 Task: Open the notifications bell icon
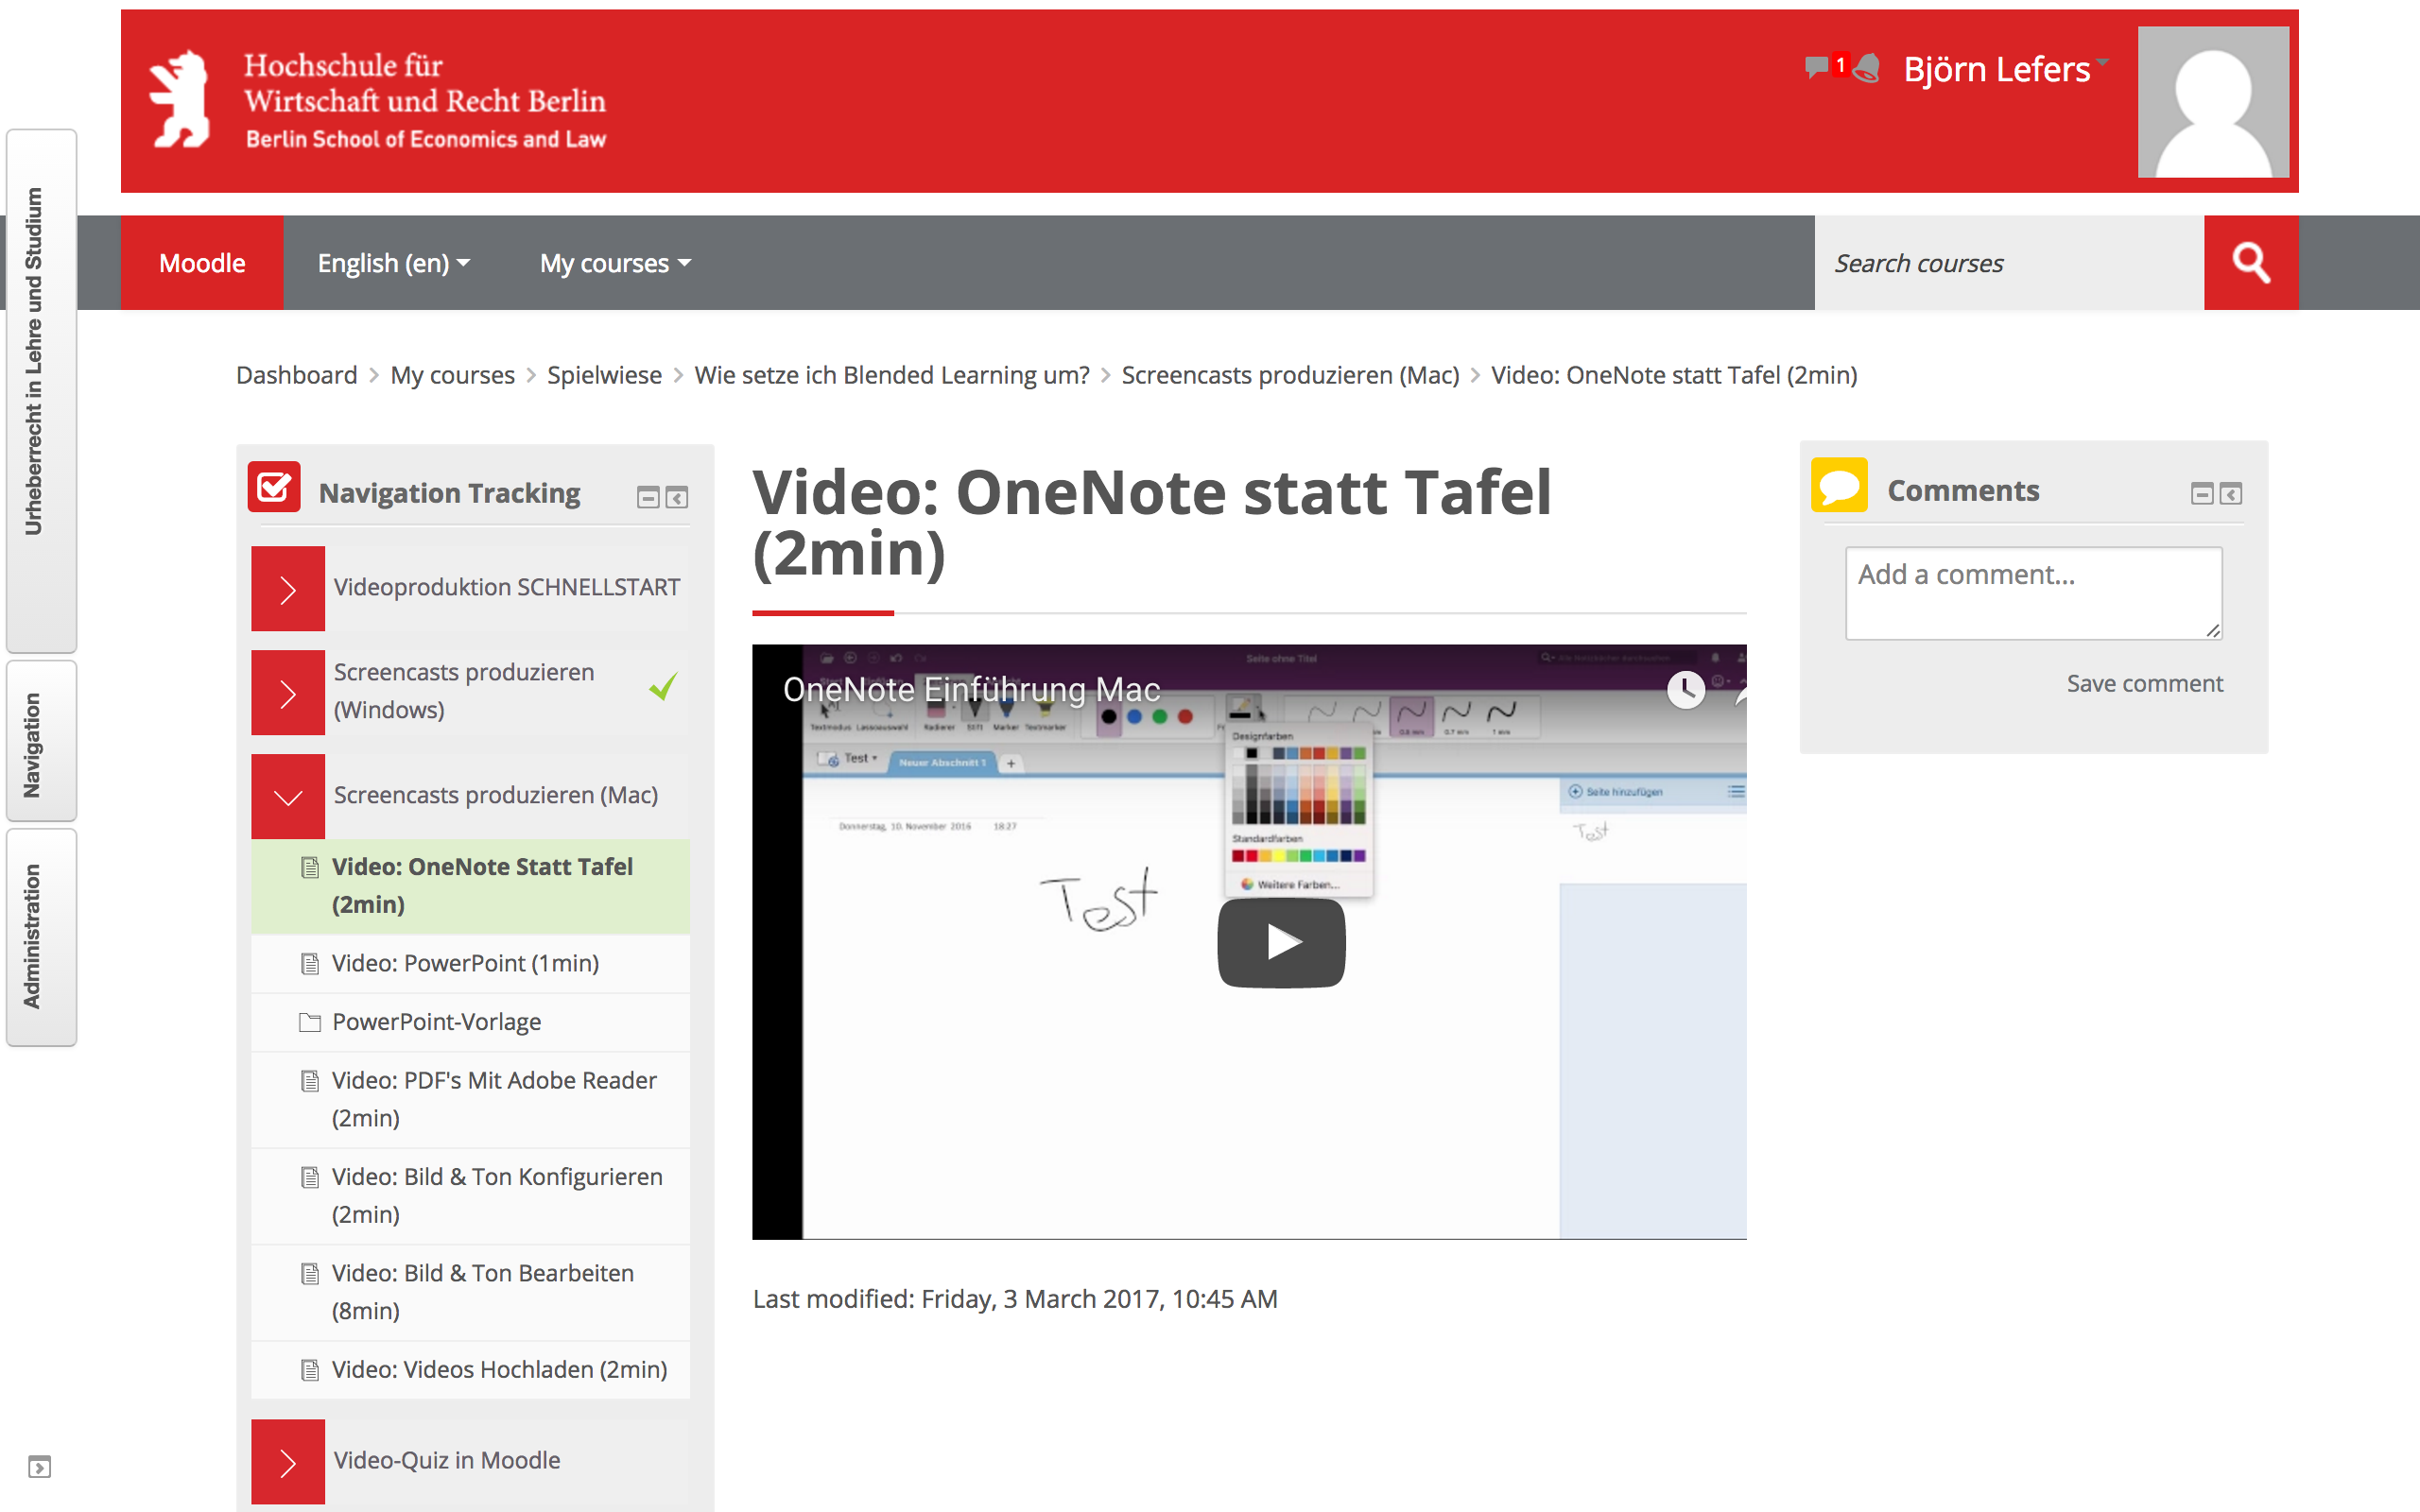pyautogui.click(x=1866, y=68)
